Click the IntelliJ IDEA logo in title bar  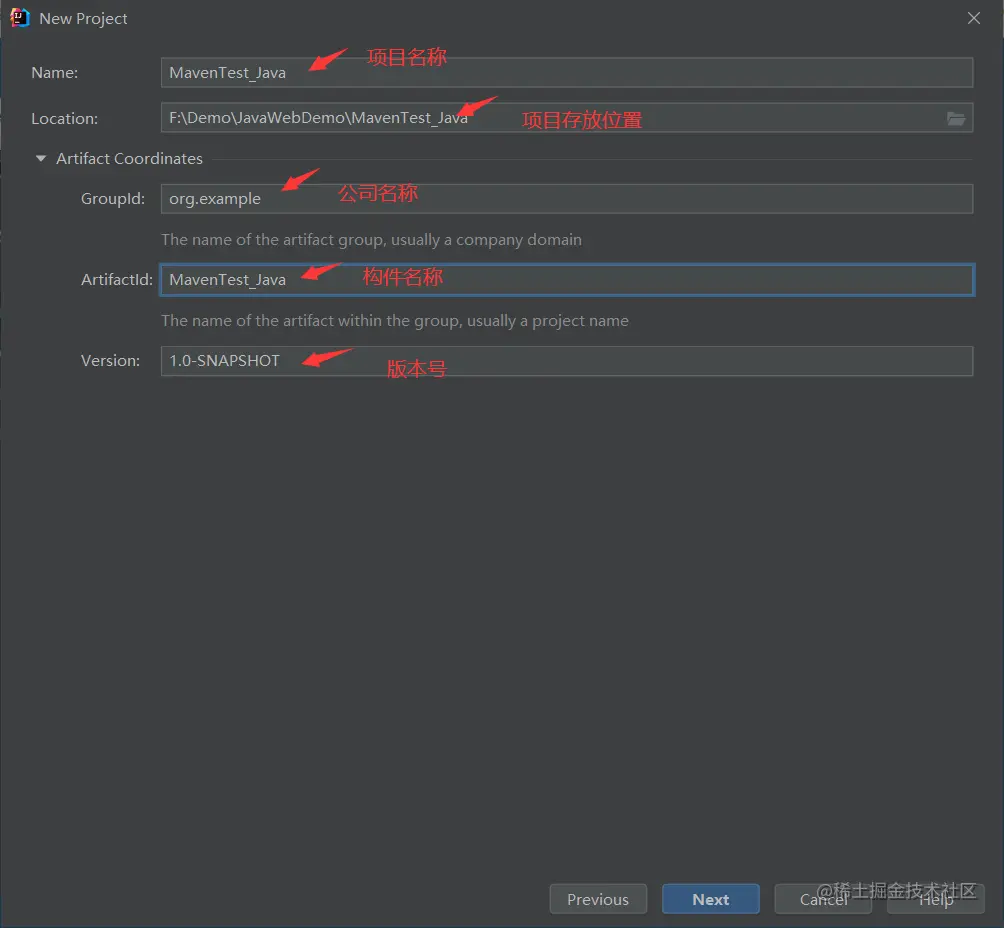[x=20, y=18]
